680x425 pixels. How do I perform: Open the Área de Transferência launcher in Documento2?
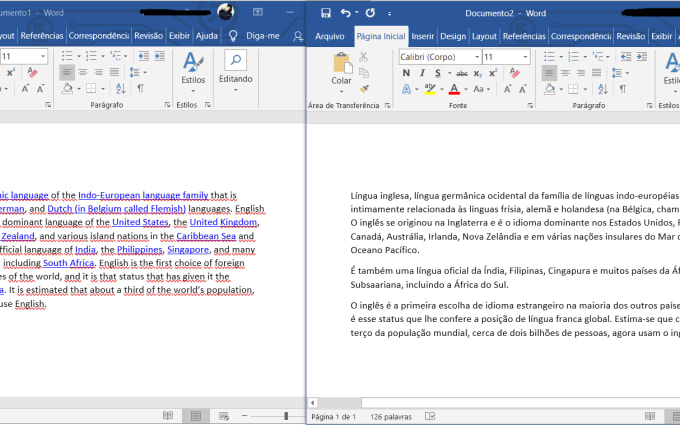387,105
